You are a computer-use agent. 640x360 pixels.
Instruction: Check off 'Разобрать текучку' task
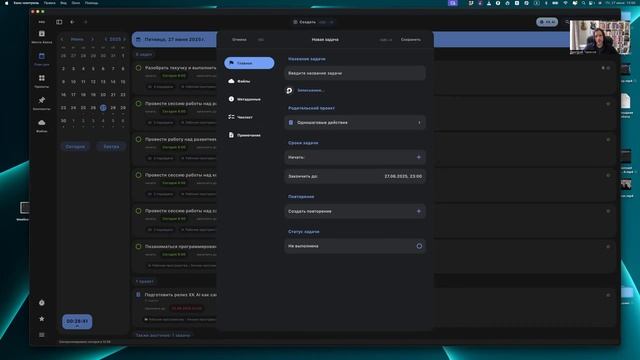[138, 68]
